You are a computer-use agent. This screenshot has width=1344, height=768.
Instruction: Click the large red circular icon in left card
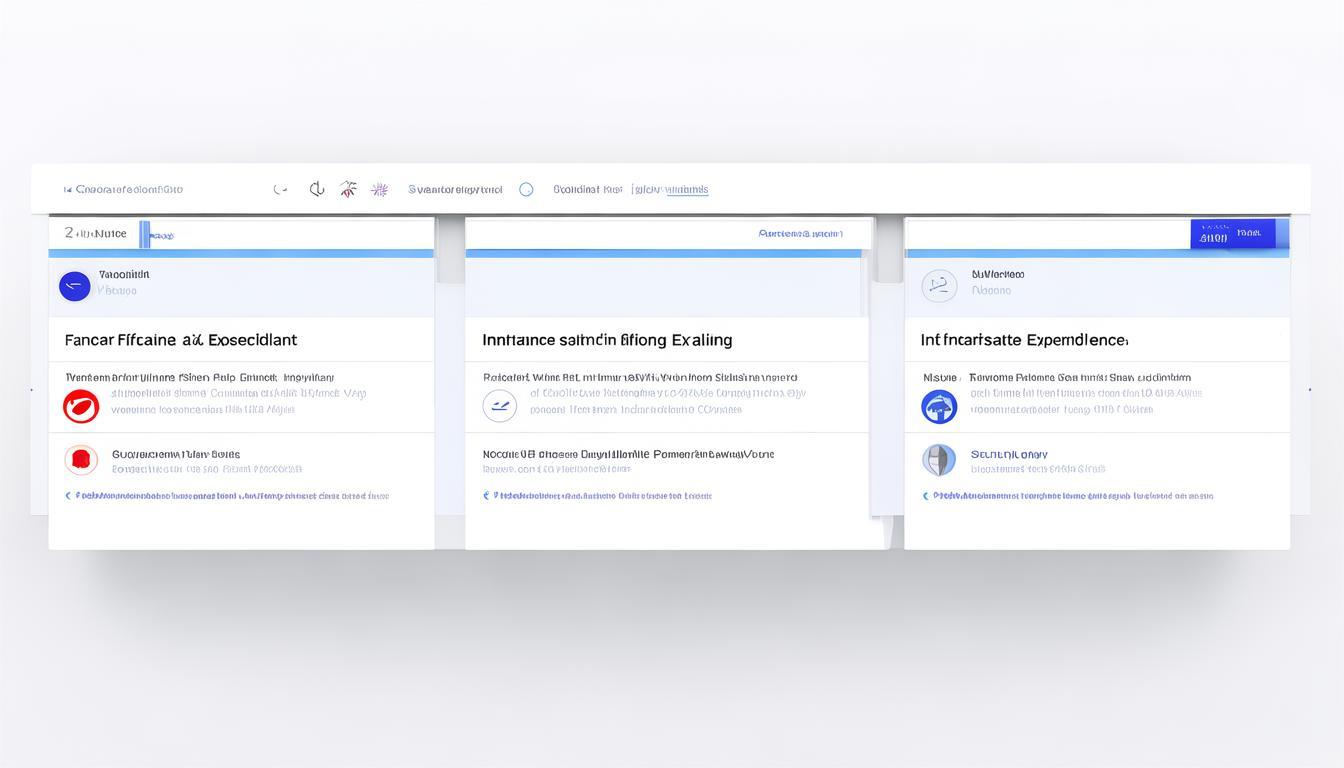coord(81,406)
